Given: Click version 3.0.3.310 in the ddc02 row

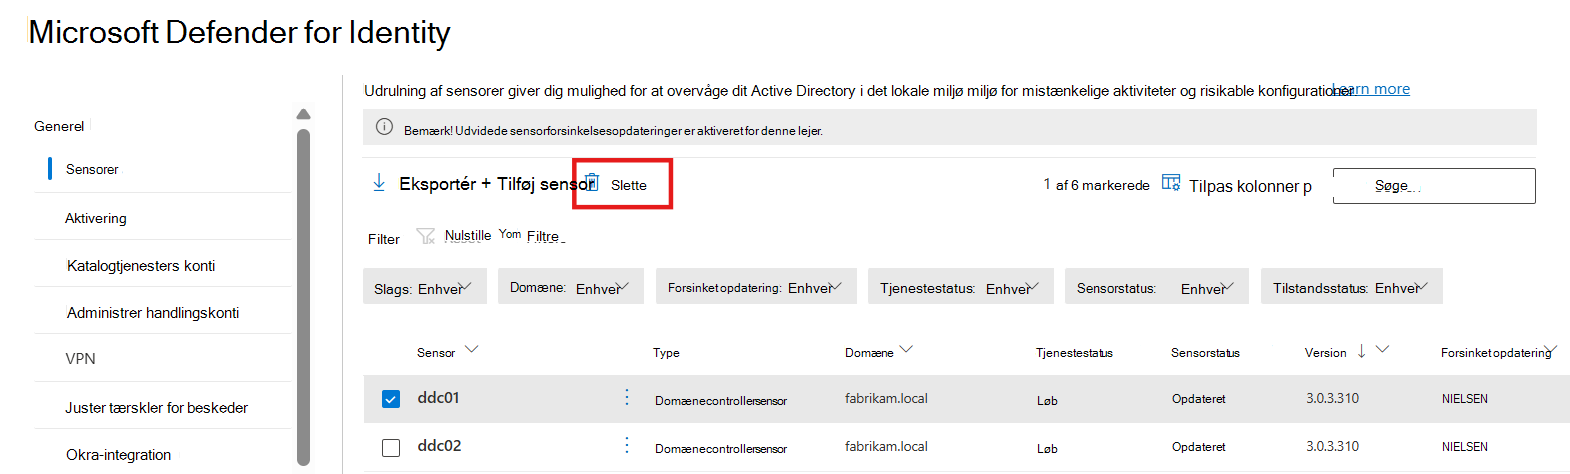Looking at the screenshot, I should [1332, 446].
